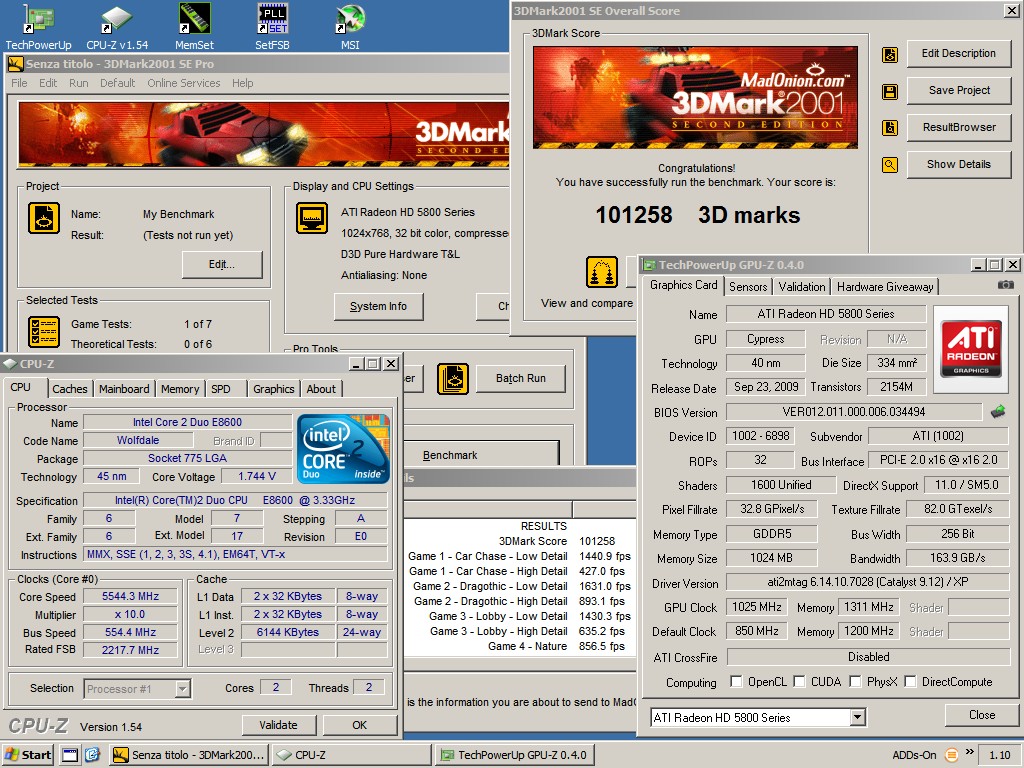
Task: Check the DirectCompute checkbox
Action: pos(910,682)
